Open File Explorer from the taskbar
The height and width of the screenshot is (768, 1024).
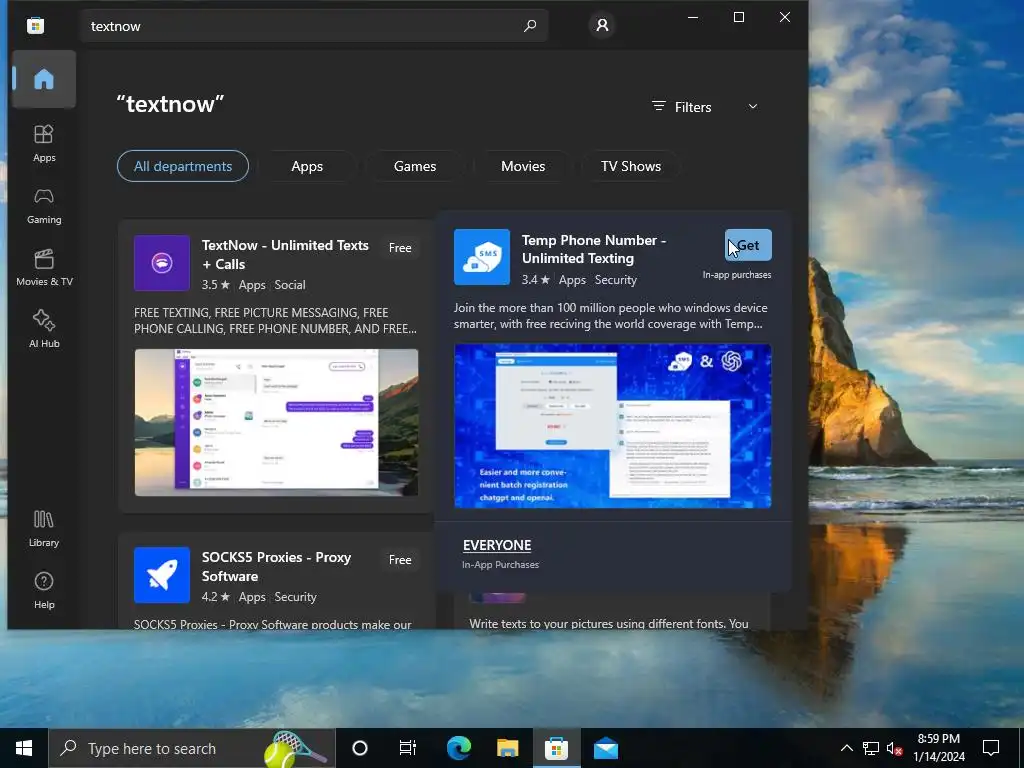[507, 748]
